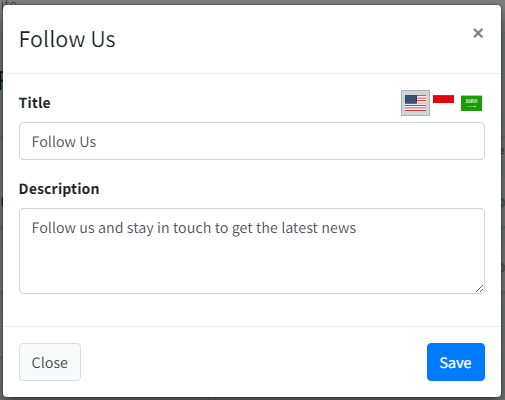Viewport: 505px width, 400px height.
Task: Click the Follow Us modal heading
Action: 67,39
